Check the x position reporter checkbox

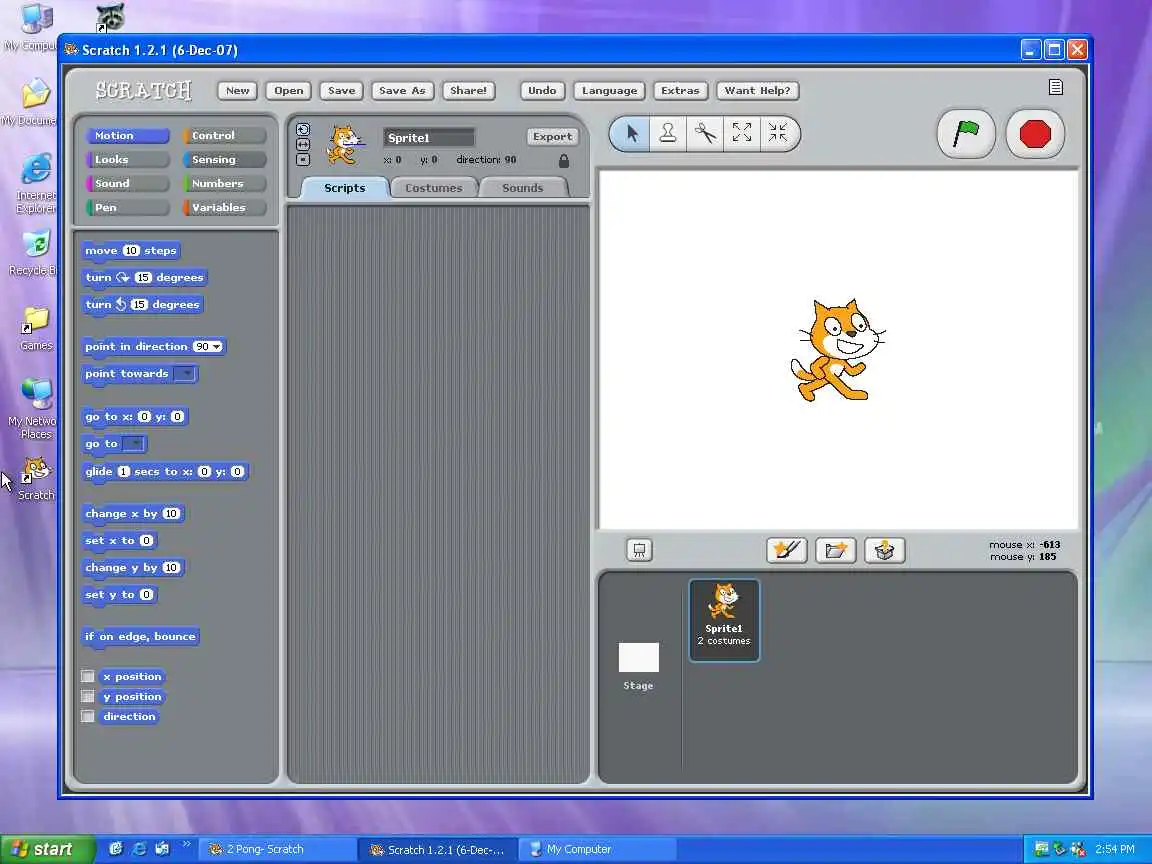tap(88, 676)
